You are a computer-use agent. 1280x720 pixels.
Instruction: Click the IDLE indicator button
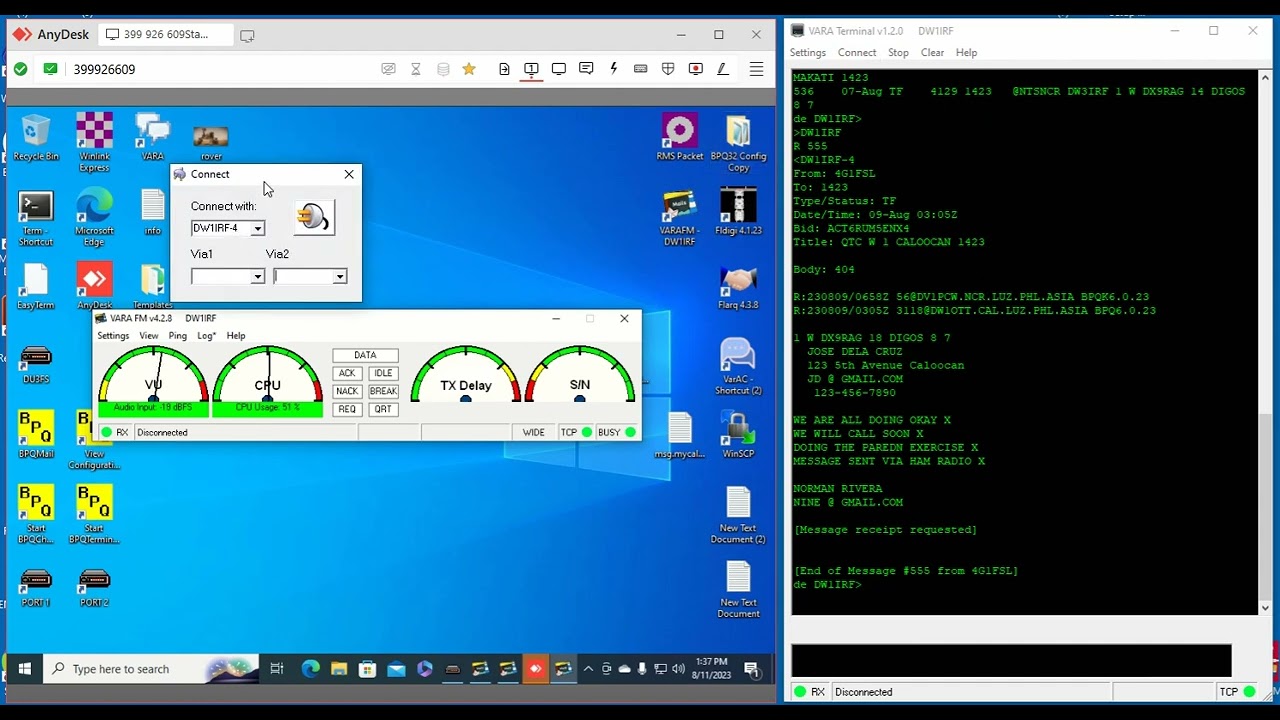383,373
